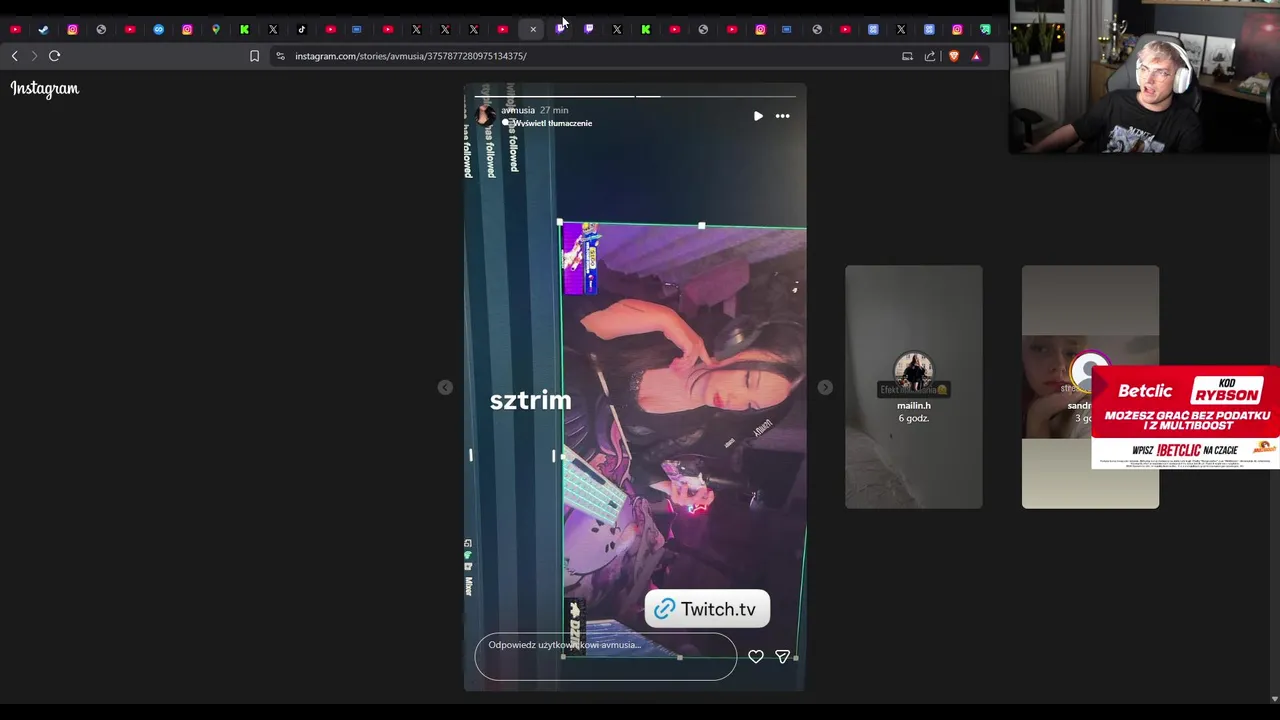This screenshot has width=1280, height=720.
Task: Open the Brave Rewards triangle icon
Action: pyautogui.click(x=976, y=56)
